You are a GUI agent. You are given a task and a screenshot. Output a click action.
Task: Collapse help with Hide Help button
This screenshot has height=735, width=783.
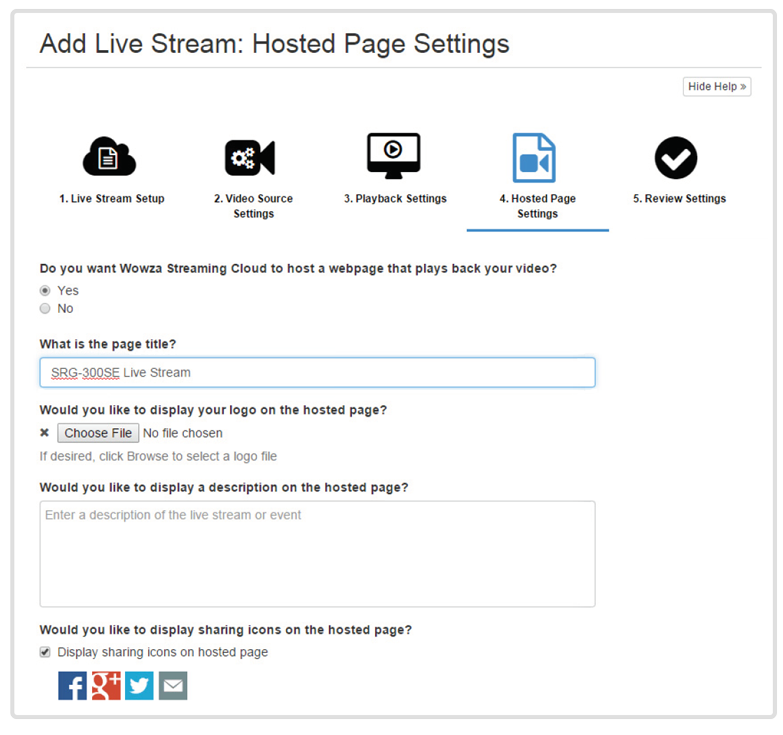717,87
